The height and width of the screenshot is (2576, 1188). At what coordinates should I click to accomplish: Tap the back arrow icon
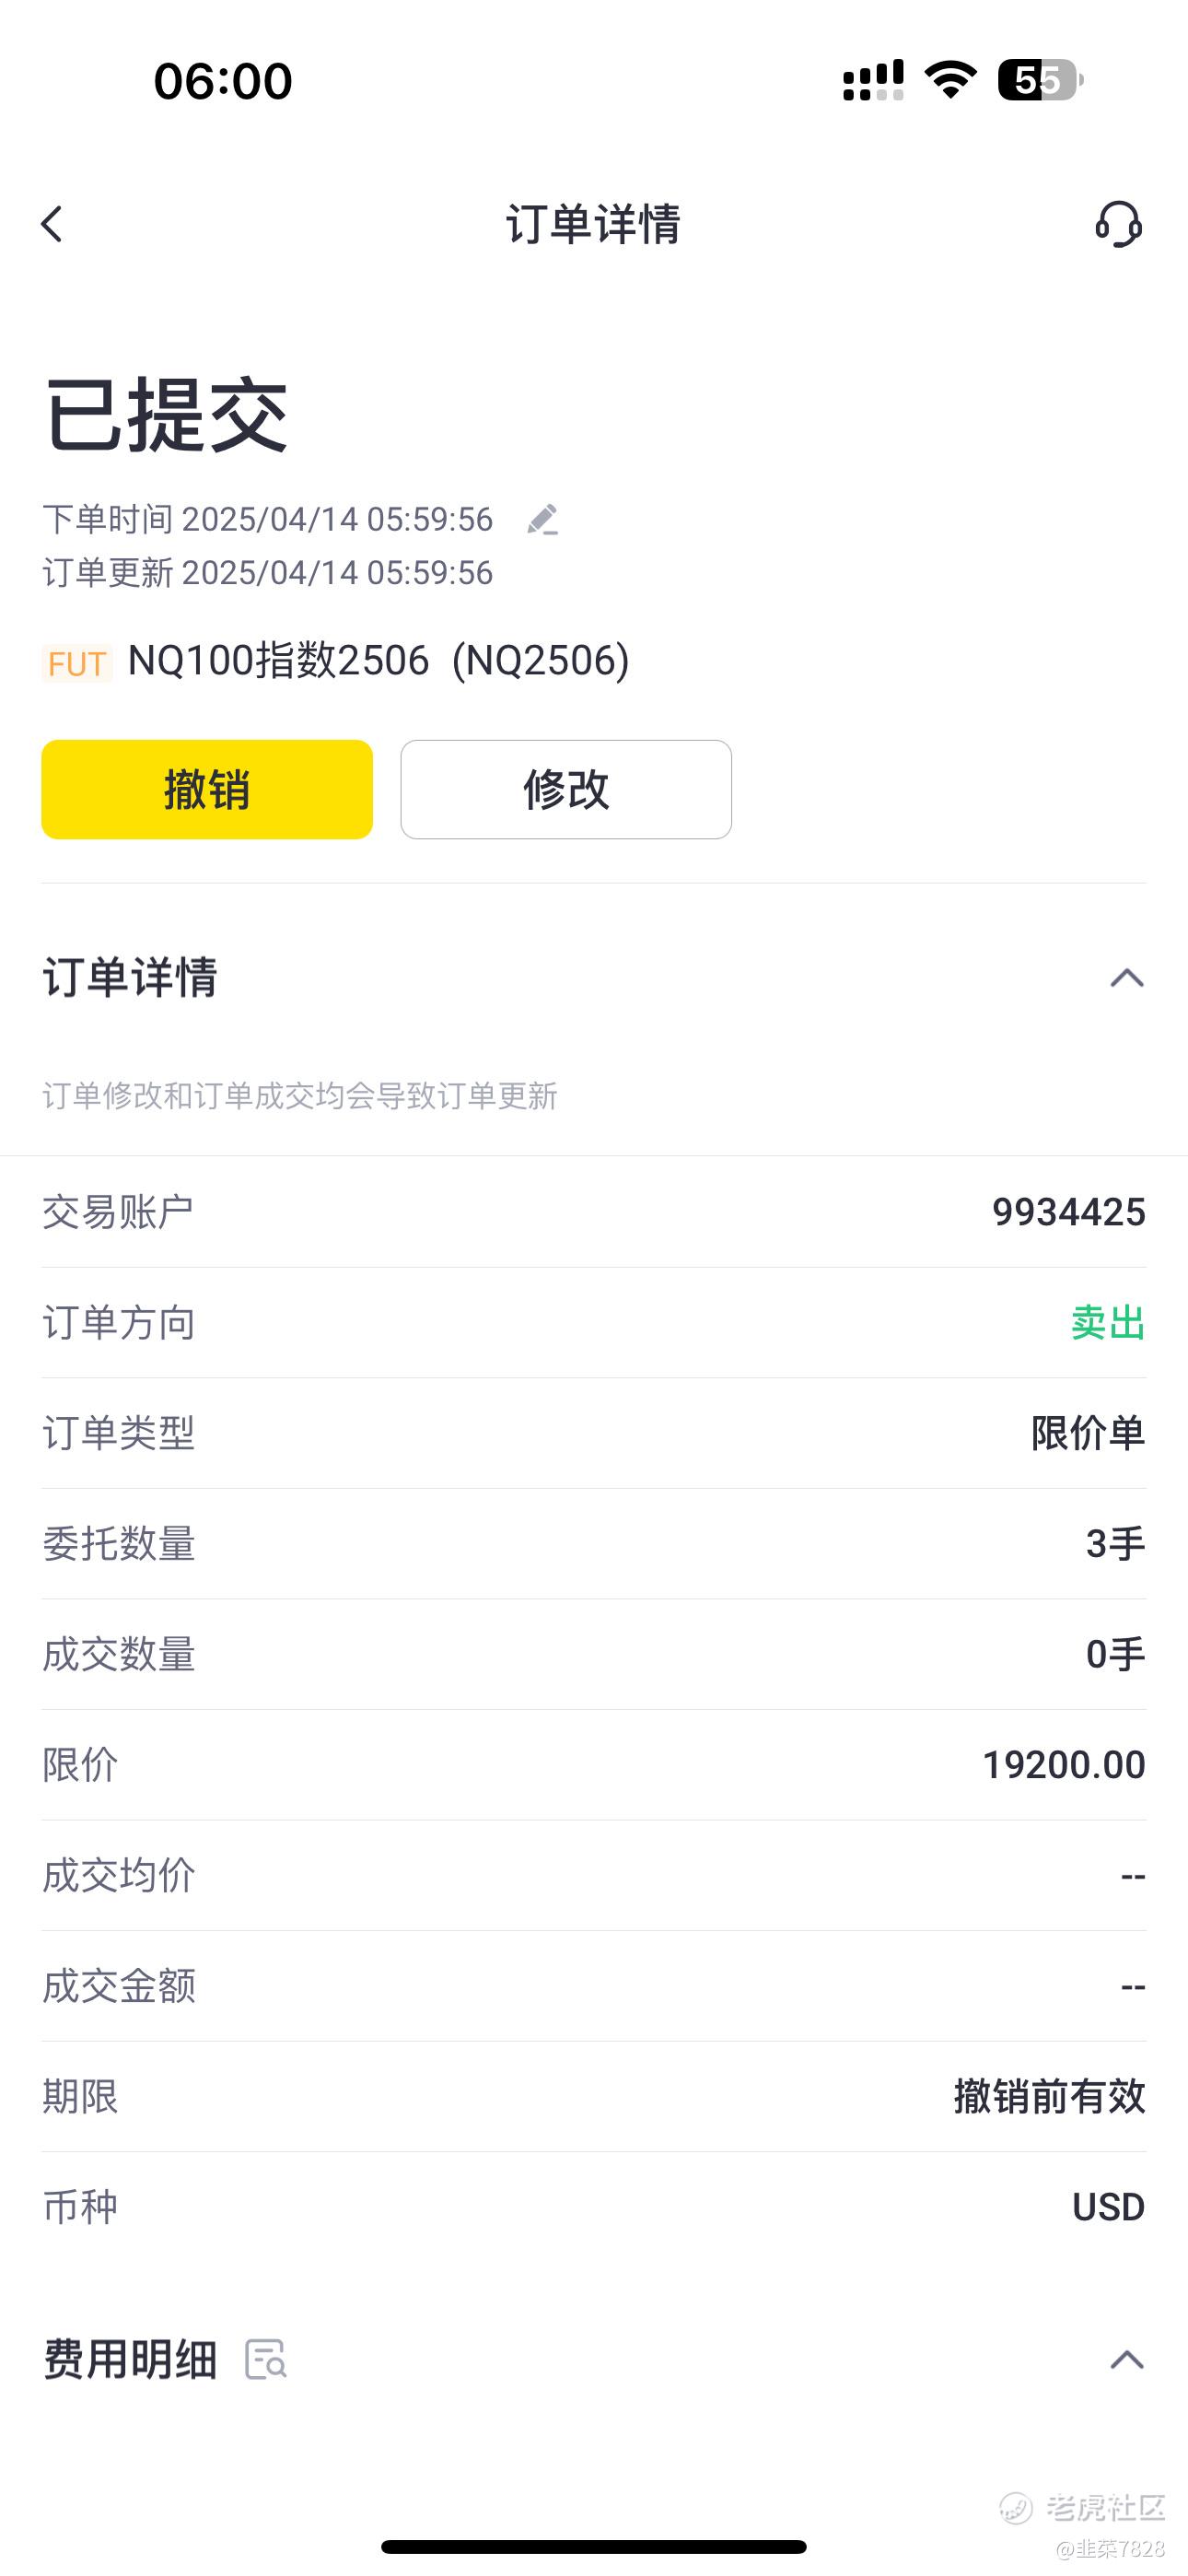tap(52, 224)
